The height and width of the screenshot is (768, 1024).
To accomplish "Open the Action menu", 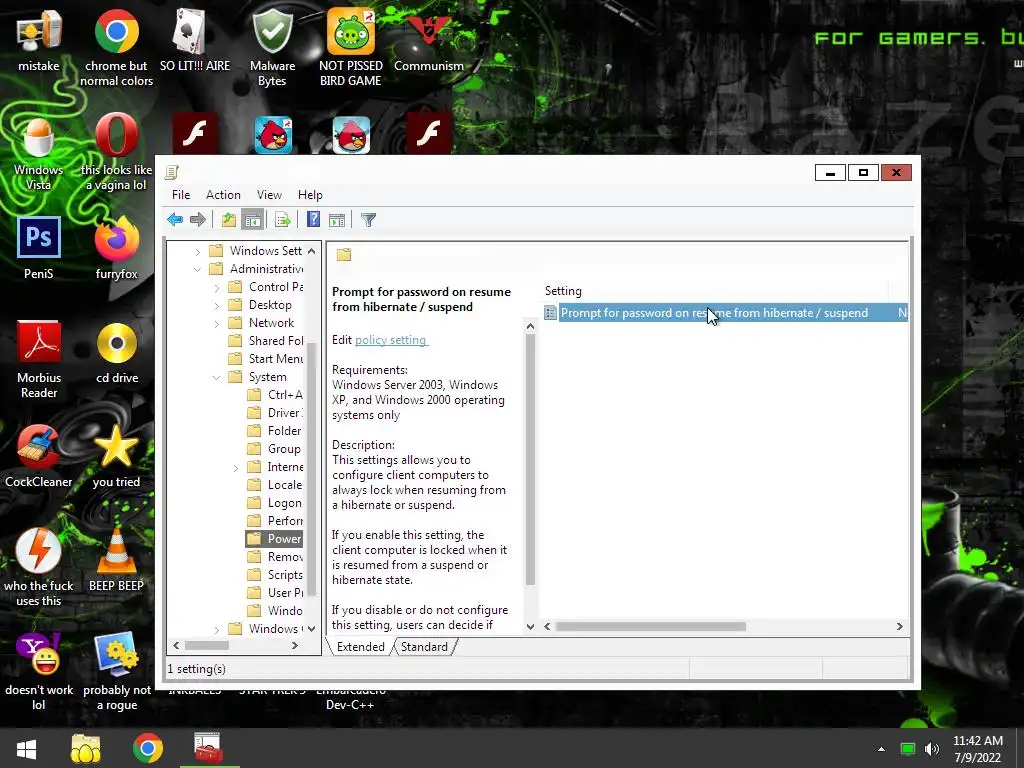I will [x=223, y=195].
